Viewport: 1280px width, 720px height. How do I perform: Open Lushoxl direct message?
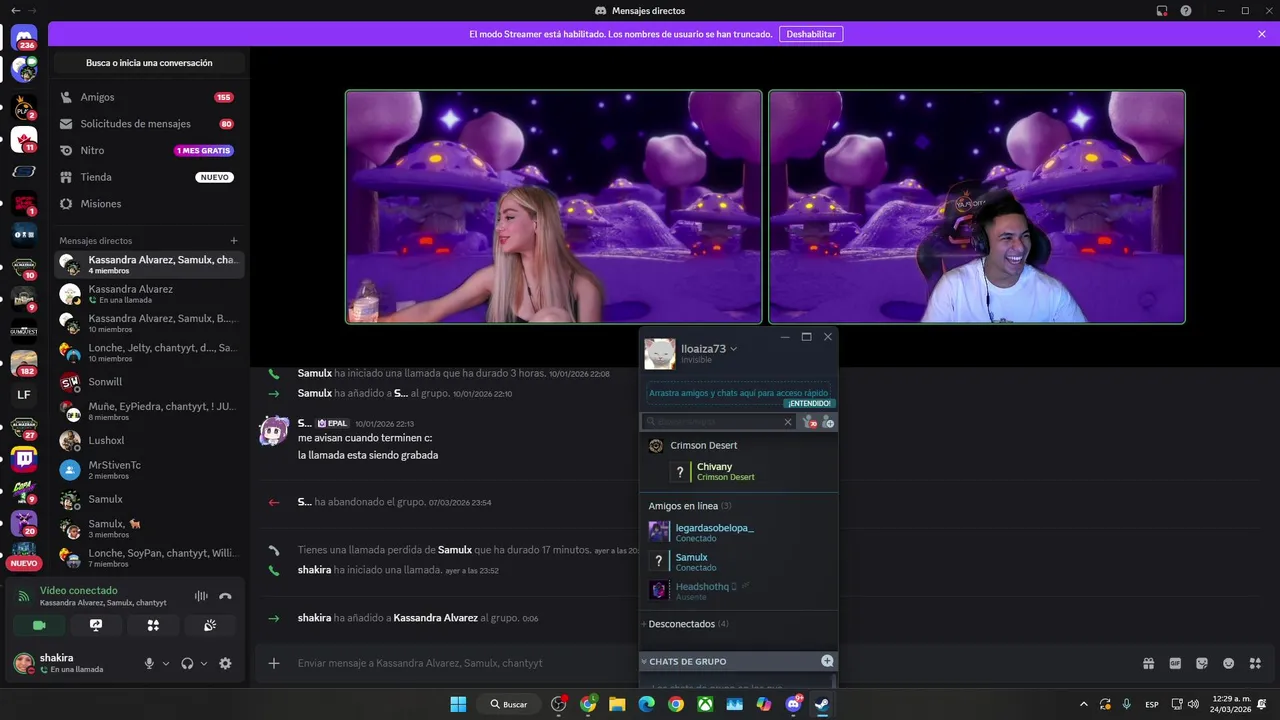click(x=148, y=440)
